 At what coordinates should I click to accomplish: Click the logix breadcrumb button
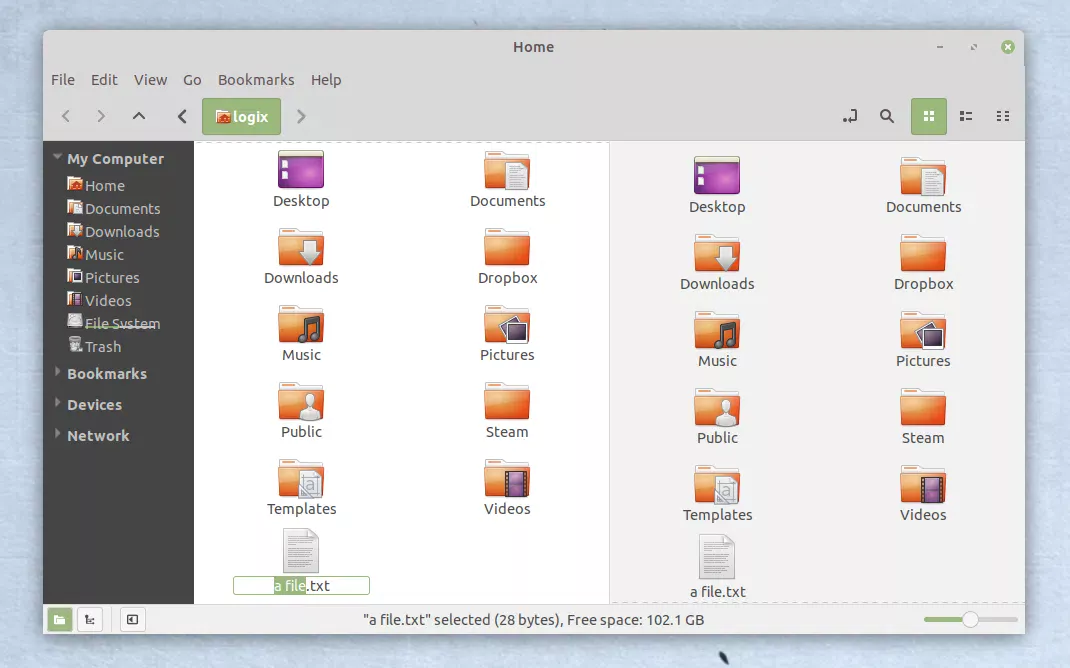[241, 116]
